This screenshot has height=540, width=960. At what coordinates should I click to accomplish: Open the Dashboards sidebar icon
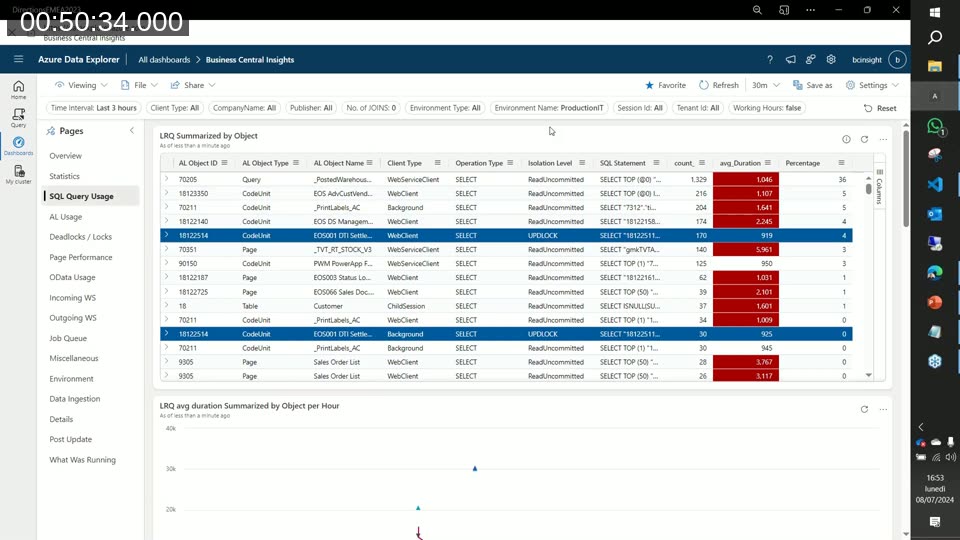tap(18, 146)
